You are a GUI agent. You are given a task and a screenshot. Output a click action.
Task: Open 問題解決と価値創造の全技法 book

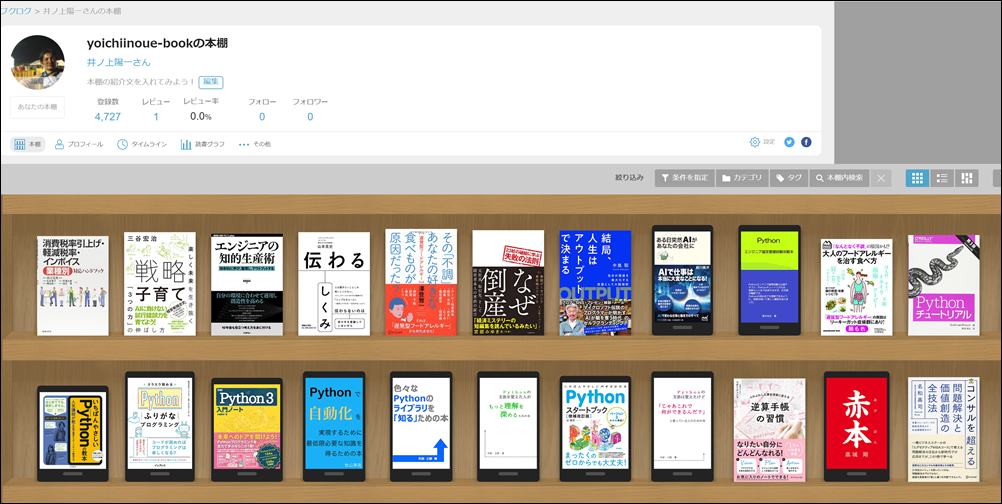(x=943, y=429)
